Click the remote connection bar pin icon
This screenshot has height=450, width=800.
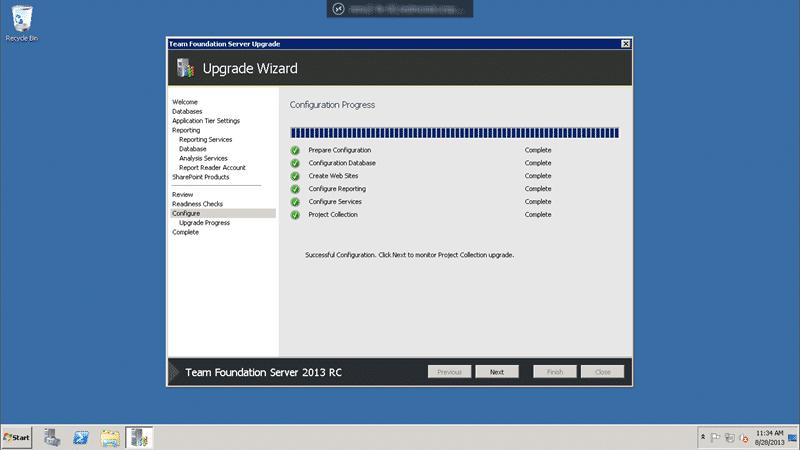pos(338,9)
